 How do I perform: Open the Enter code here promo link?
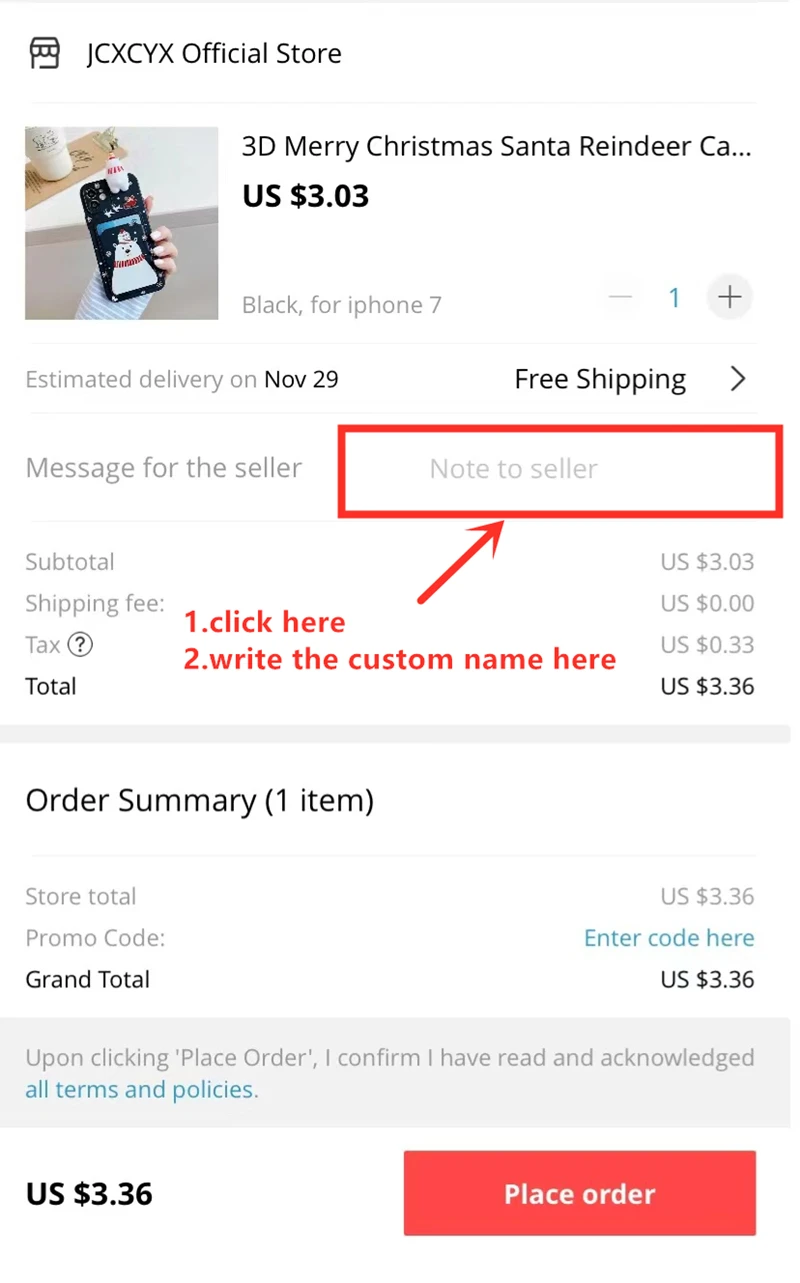tap(669, 938)
